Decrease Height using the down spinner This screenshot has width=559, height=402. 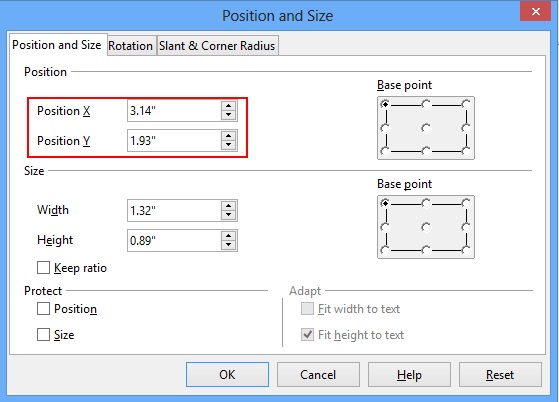point(228,245)
